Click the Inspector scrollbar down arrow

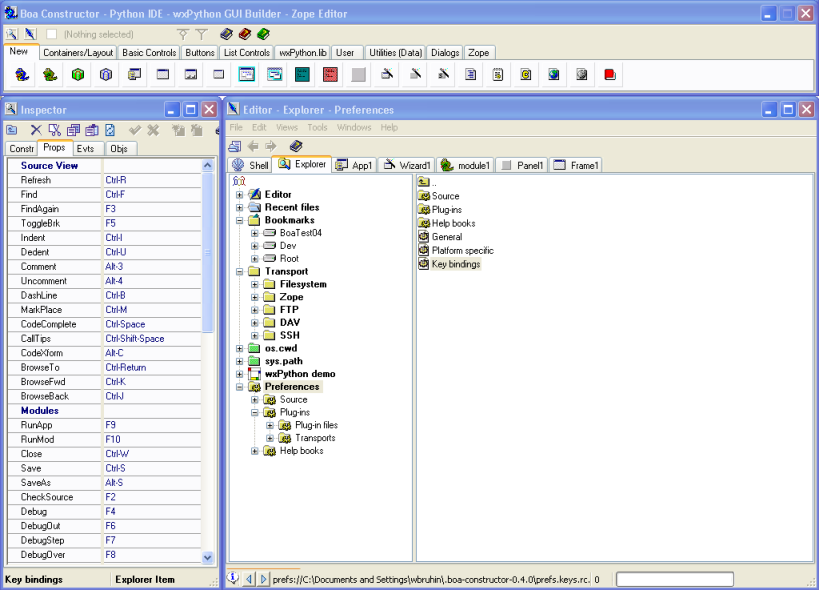pos(208,557)
